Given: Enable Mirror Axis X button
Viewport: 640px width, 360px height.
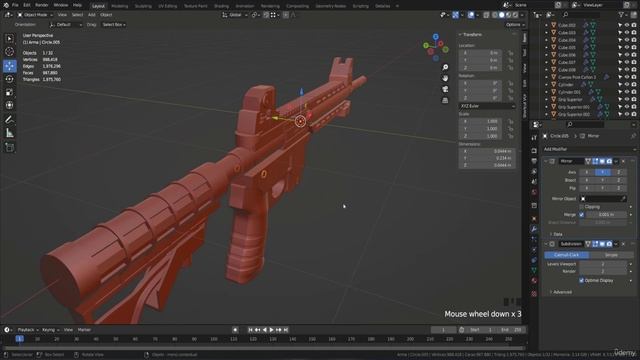Looking at the screenshot, I should tap(587, 172).
